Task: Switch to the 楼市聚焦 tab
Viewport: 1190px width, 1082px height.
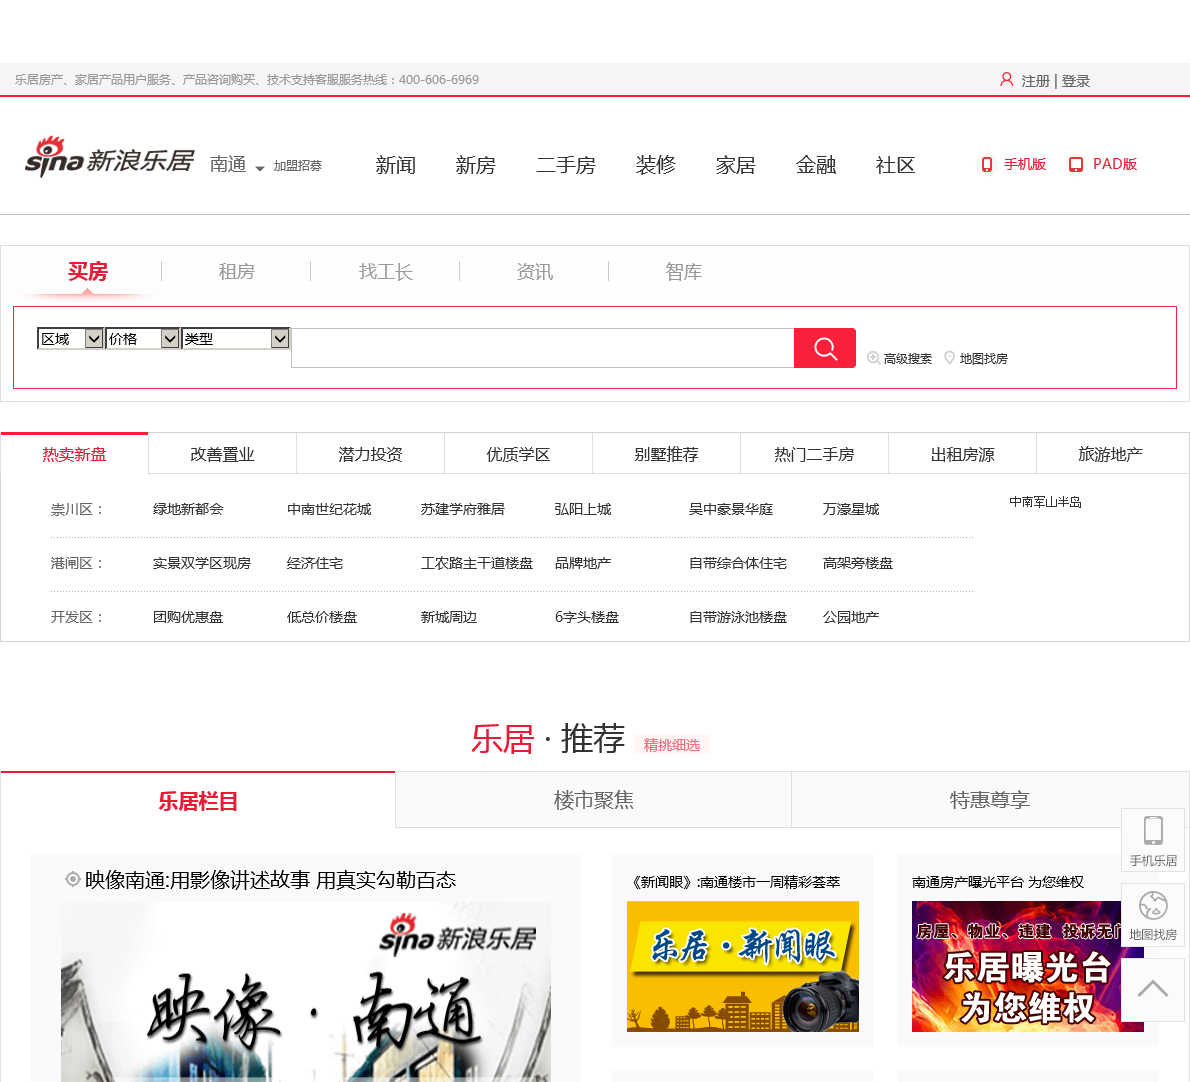Action: 593,800
